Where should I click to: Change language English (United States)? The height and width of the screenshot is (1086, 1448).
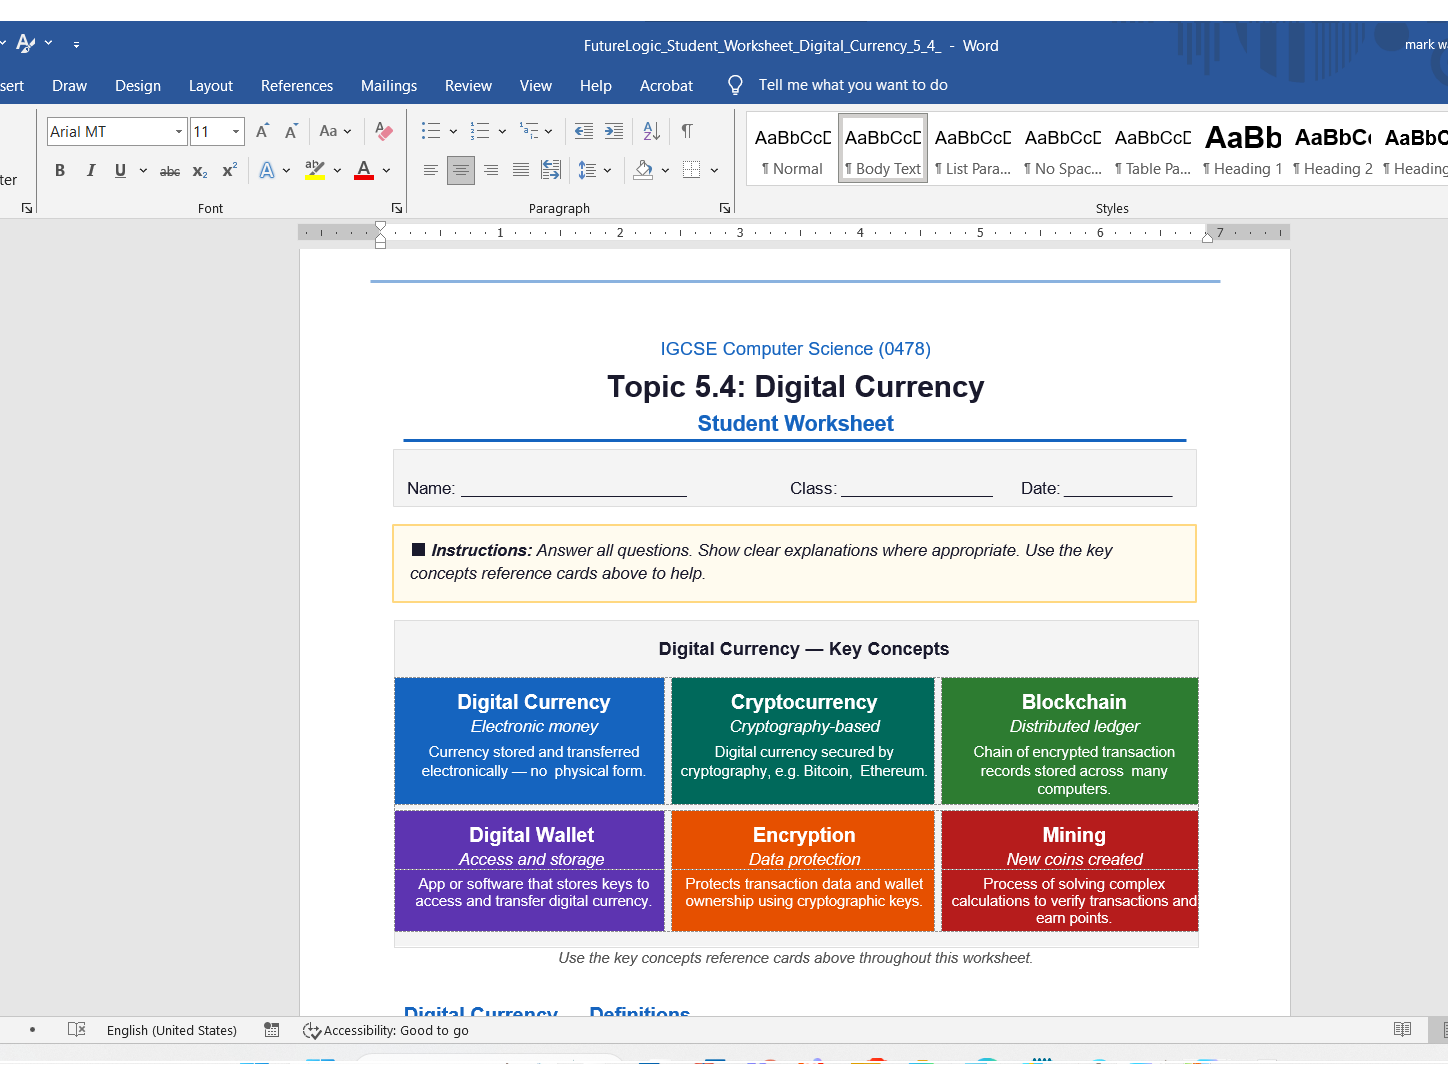[172, 1030]
